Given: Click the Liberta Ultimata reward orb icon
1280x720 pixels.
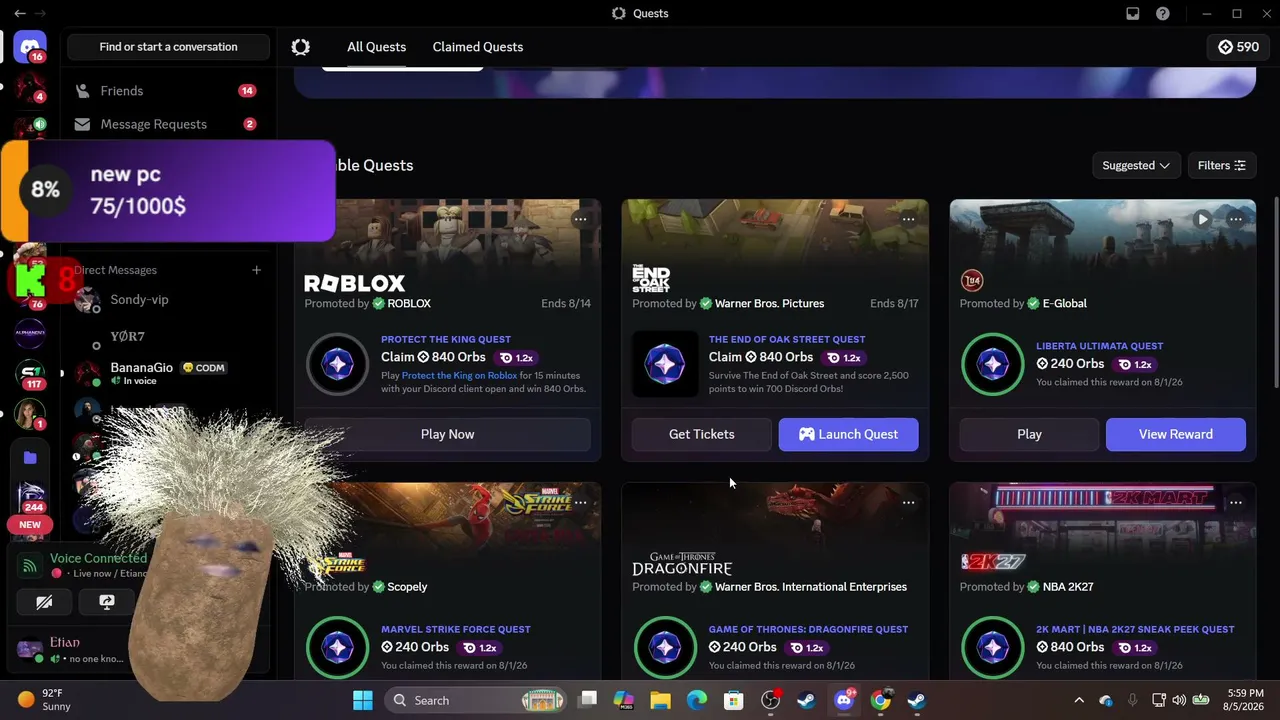Looking at the screenshot, I should coord(993,364).
